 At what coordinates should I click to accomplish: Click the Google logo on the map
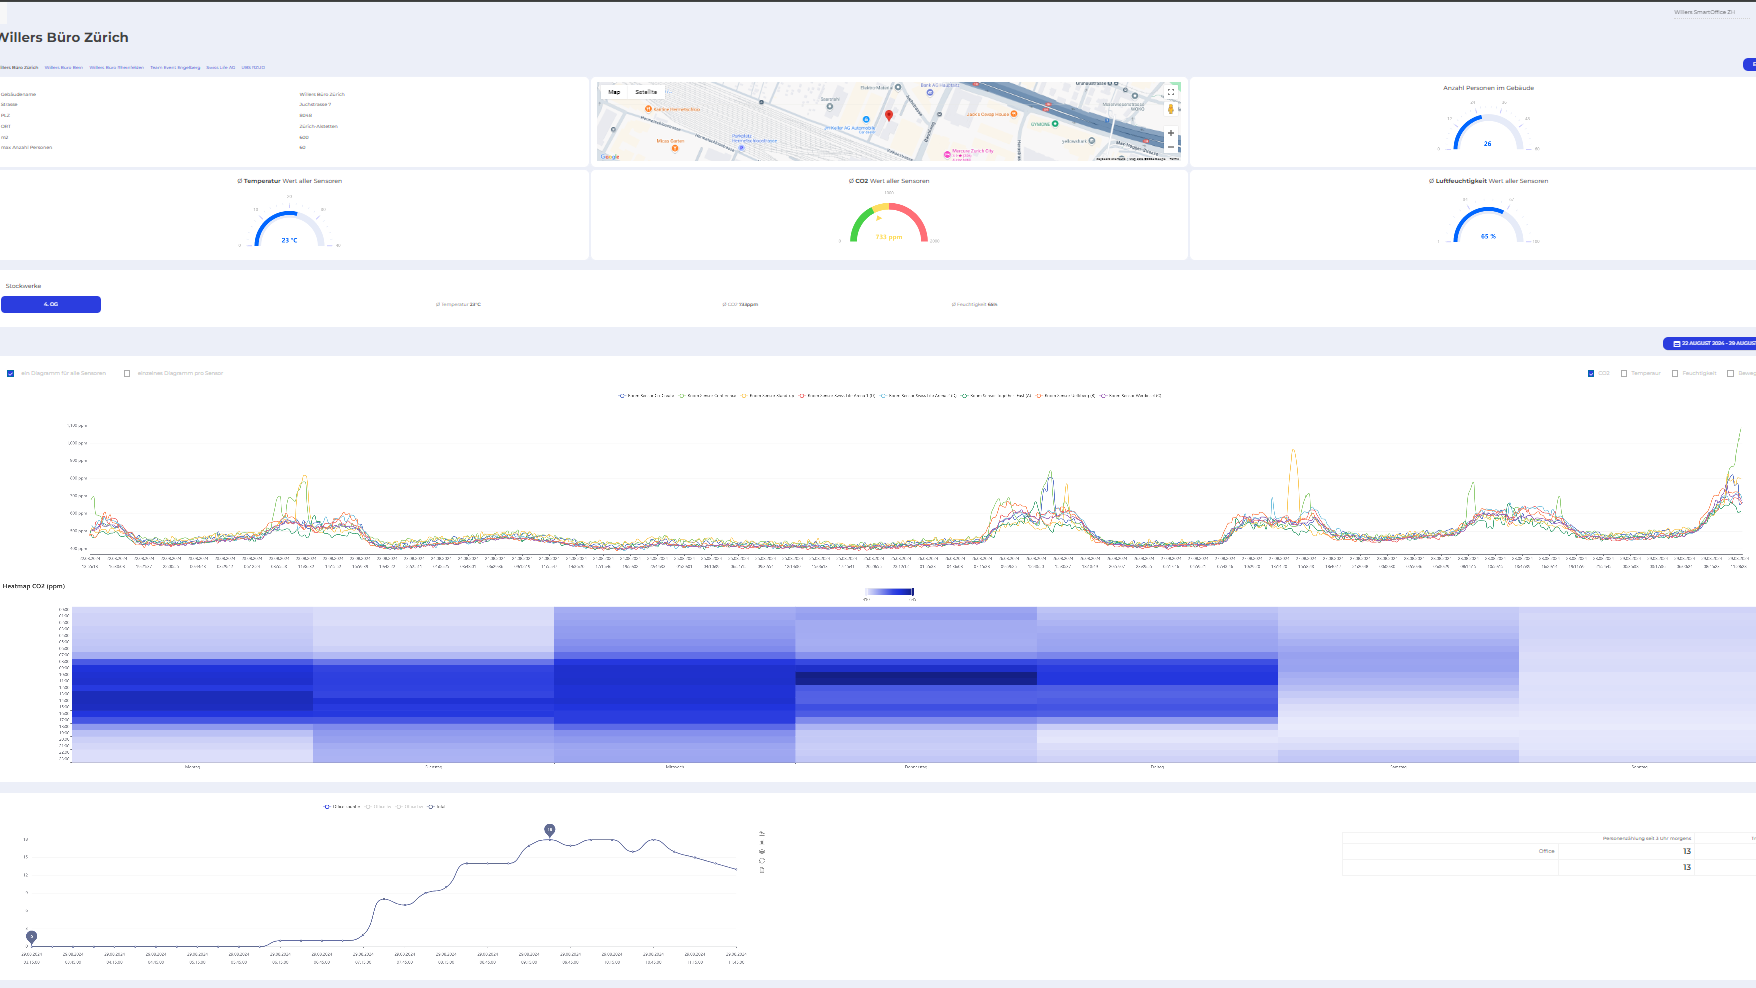click(x=610, y=156)
